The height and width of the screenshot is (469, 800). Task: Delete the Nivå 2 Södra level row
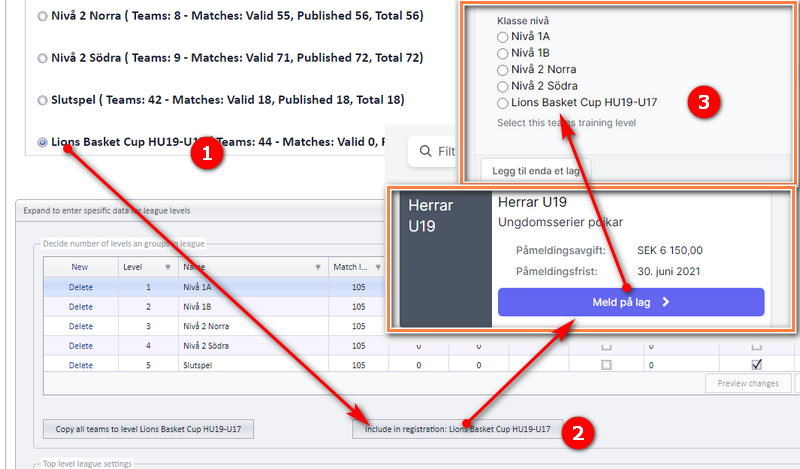(81, 346)
